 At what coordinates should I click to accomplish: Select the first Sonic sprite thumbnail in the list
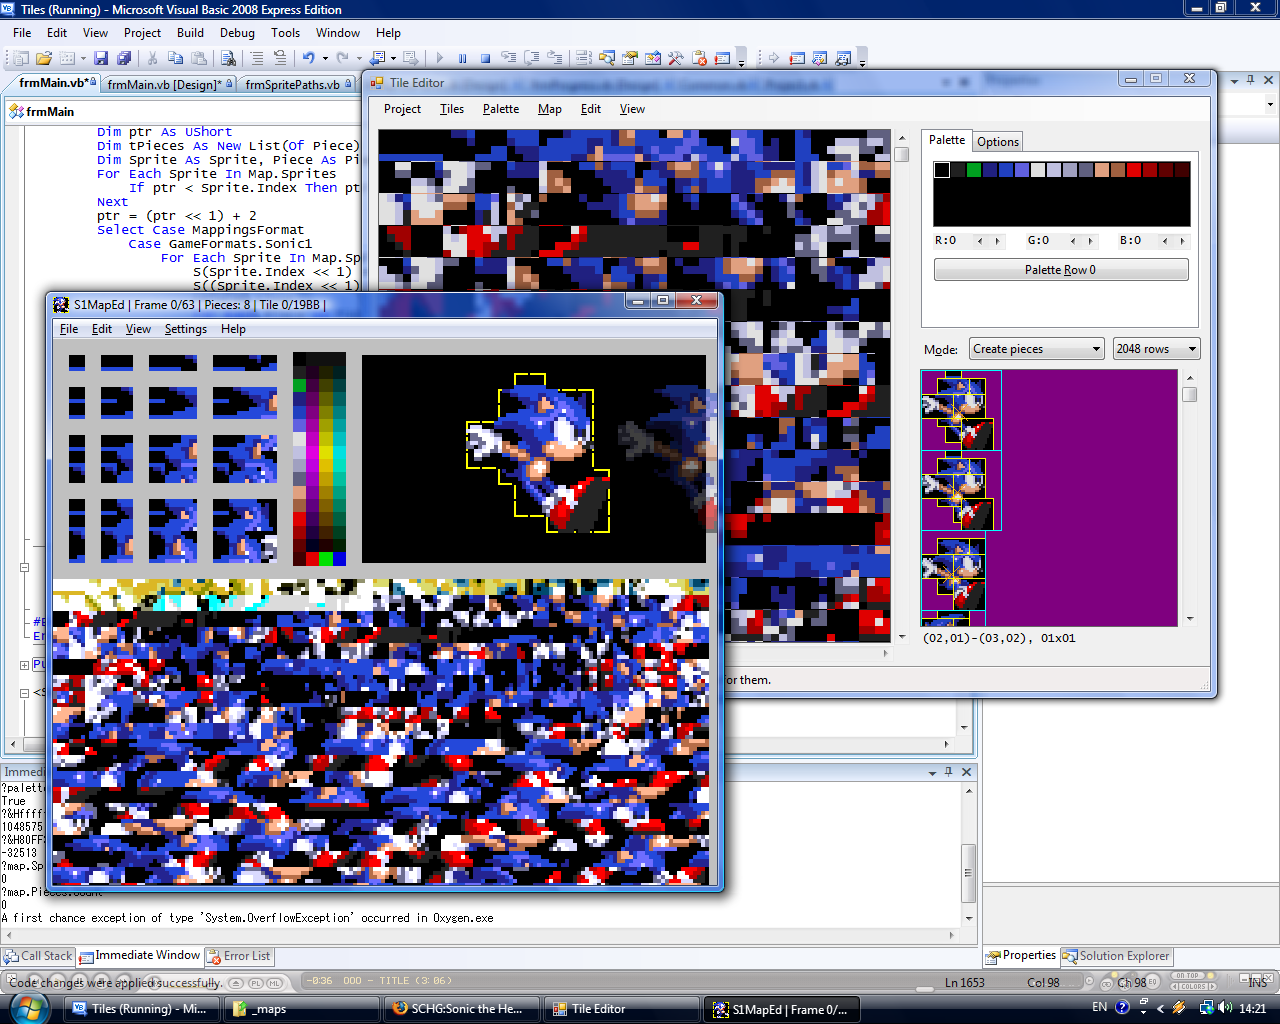961,410
